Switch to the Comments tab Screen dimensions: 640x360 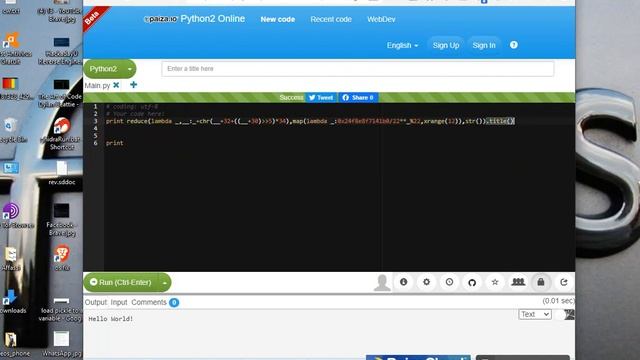(x=149, y=302)
